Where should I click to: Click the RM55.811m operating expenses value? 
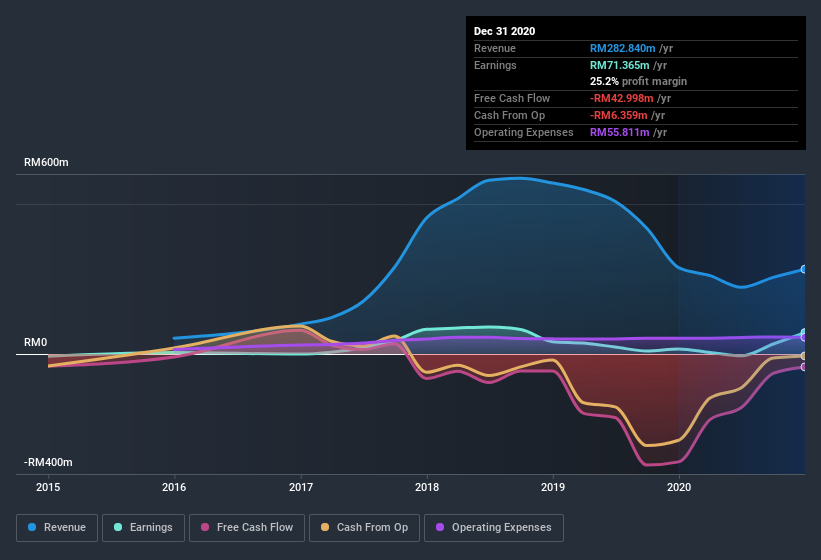pyautogui.click(x=619, y=132)
